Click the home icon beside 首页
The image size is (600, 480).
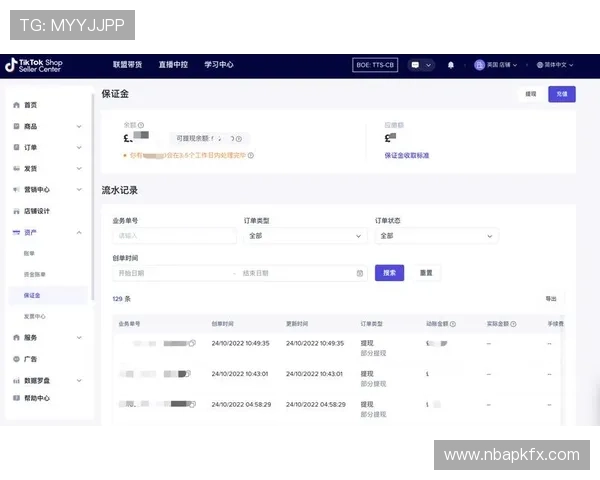tap(16, 105)
